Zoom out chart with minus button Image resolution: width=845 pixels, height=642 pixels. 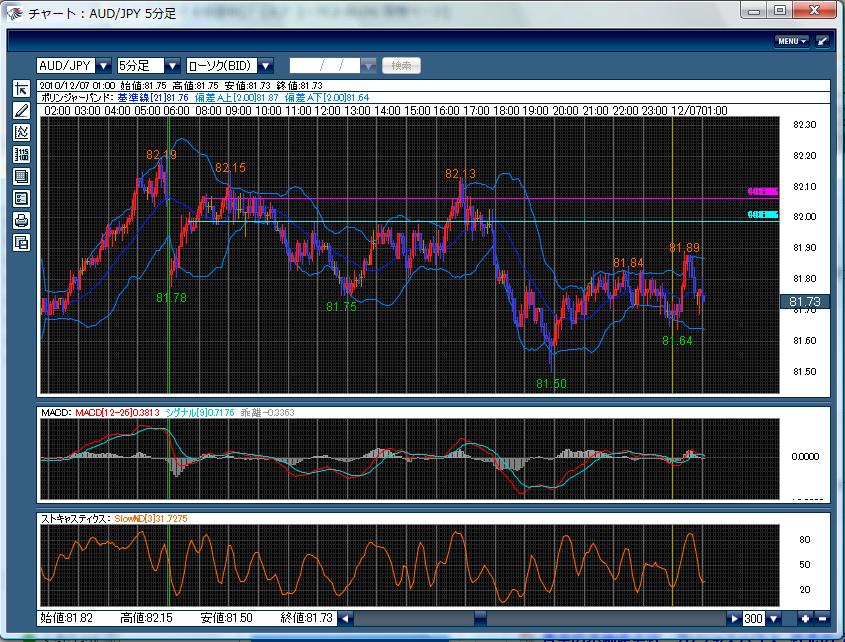click(822, 618)
